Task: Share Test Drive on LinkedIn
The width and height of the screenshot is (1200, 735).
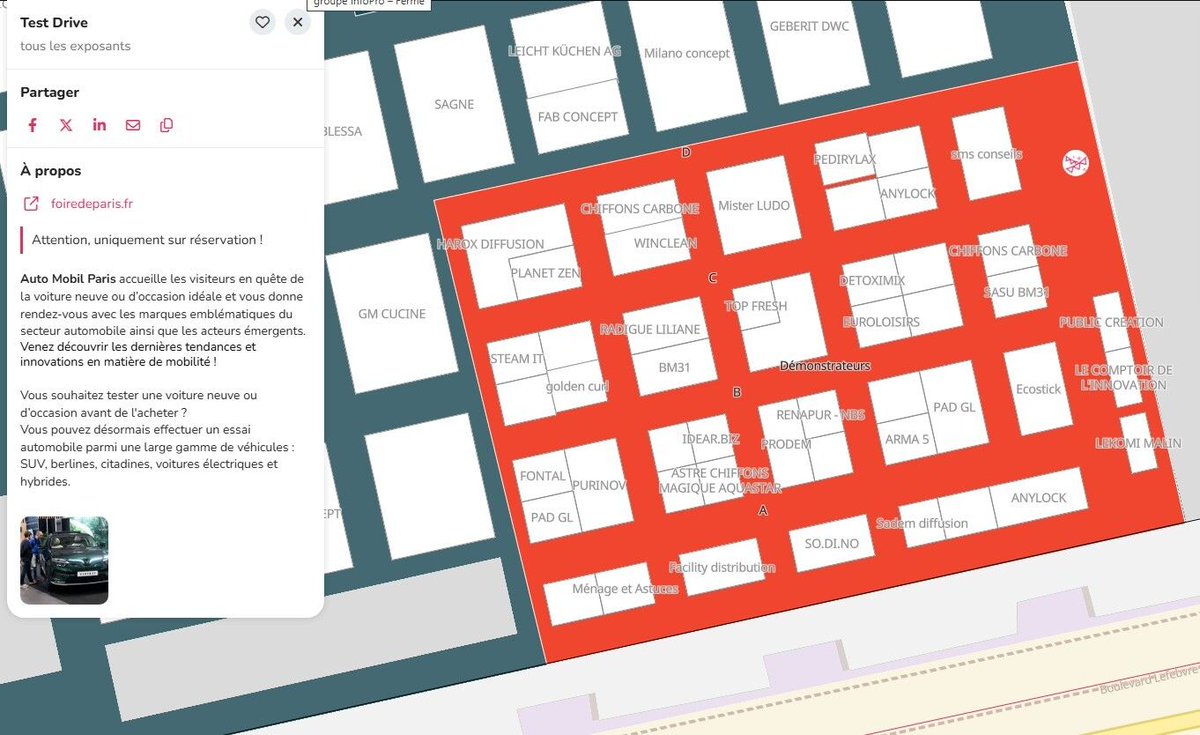Action: pos(99,125)
